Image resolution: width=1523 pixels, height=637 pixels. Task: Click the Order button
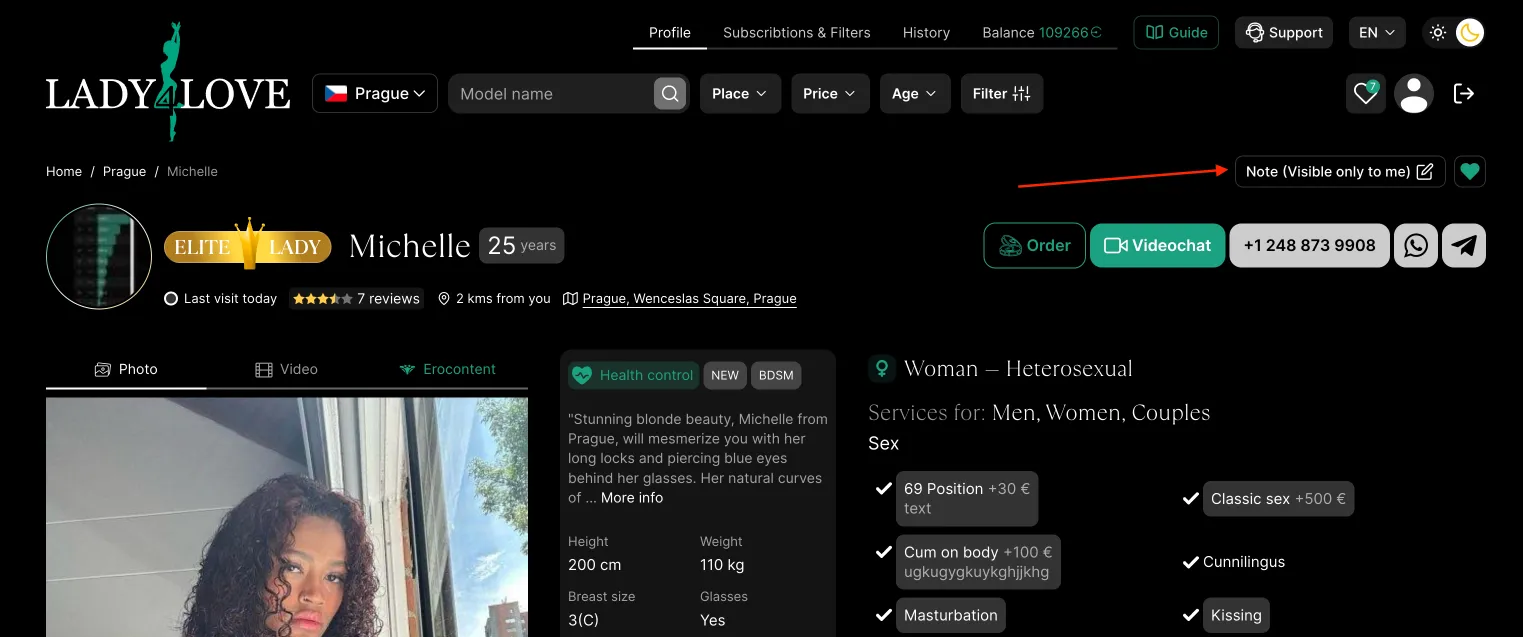(x=1035, y=245)
